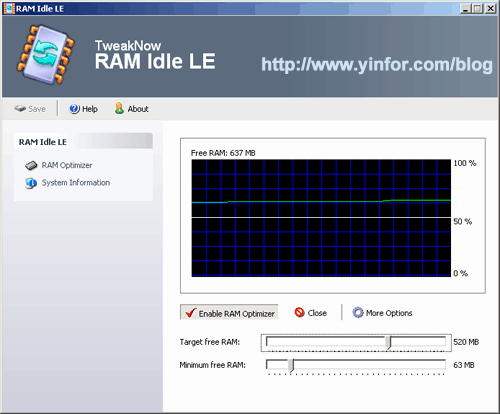Click the Free RAM usage graph
500x414 pixels.
[321, 218]
